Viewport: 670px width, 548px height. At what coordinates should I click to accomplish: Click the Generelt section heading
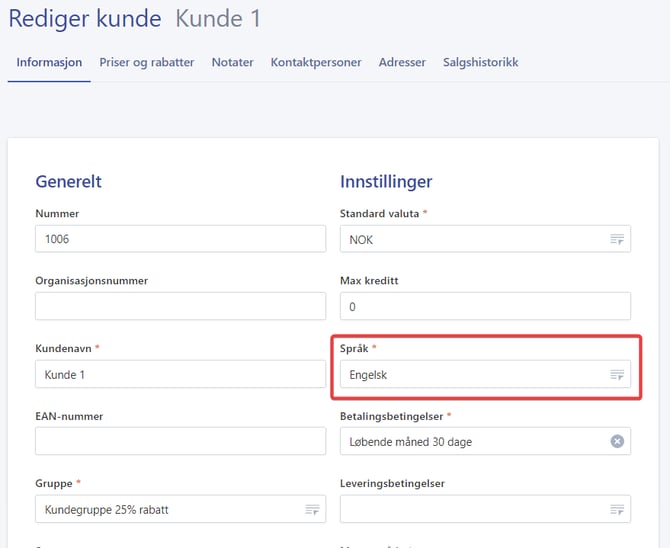[68, 182]
